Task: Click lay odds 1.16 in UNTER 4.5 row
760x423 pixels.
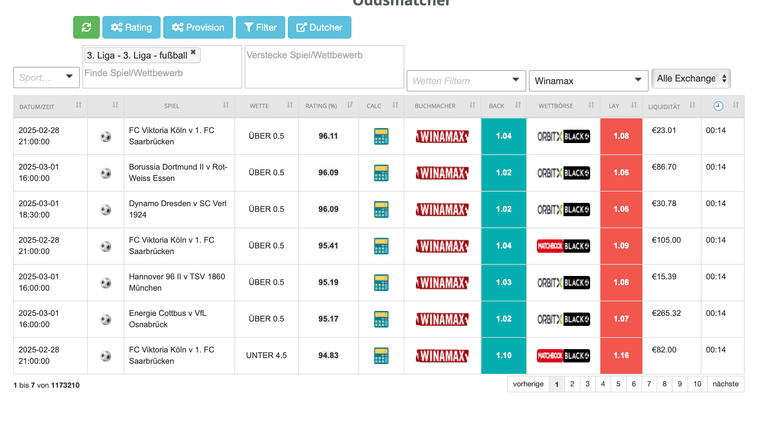Action: tap(621, 356)
